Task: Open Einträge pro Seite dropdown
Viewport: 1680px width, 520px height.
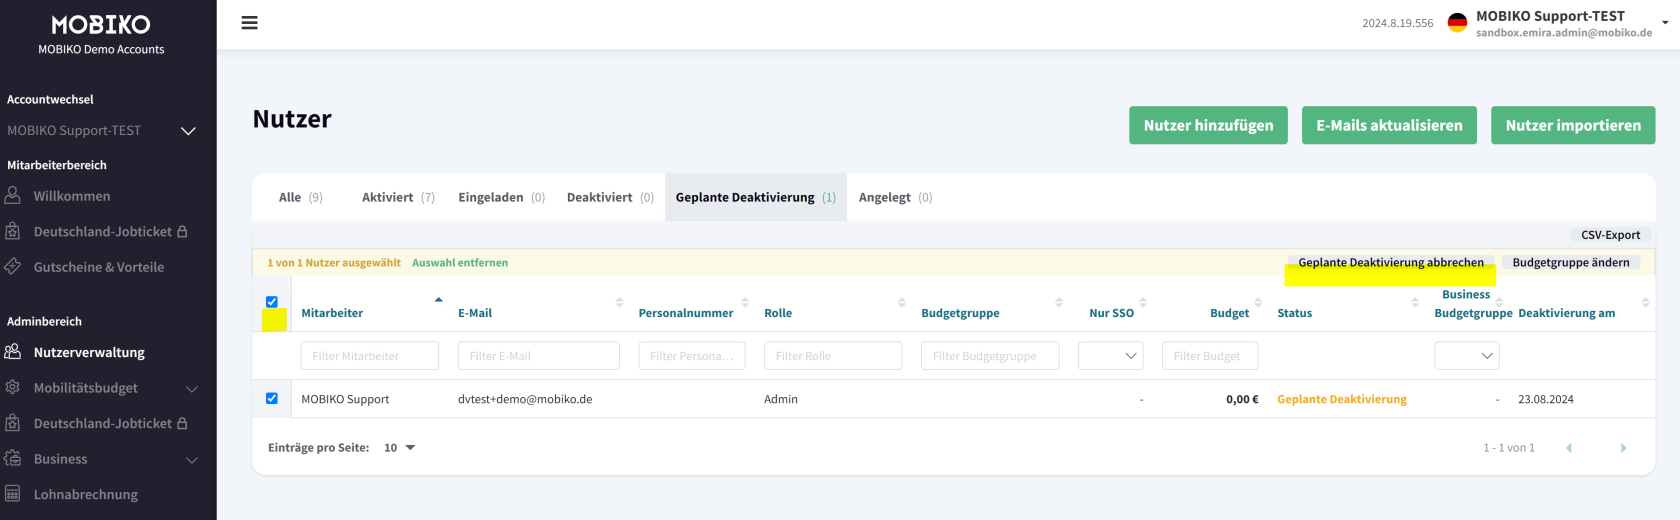Action: [399, 448]
